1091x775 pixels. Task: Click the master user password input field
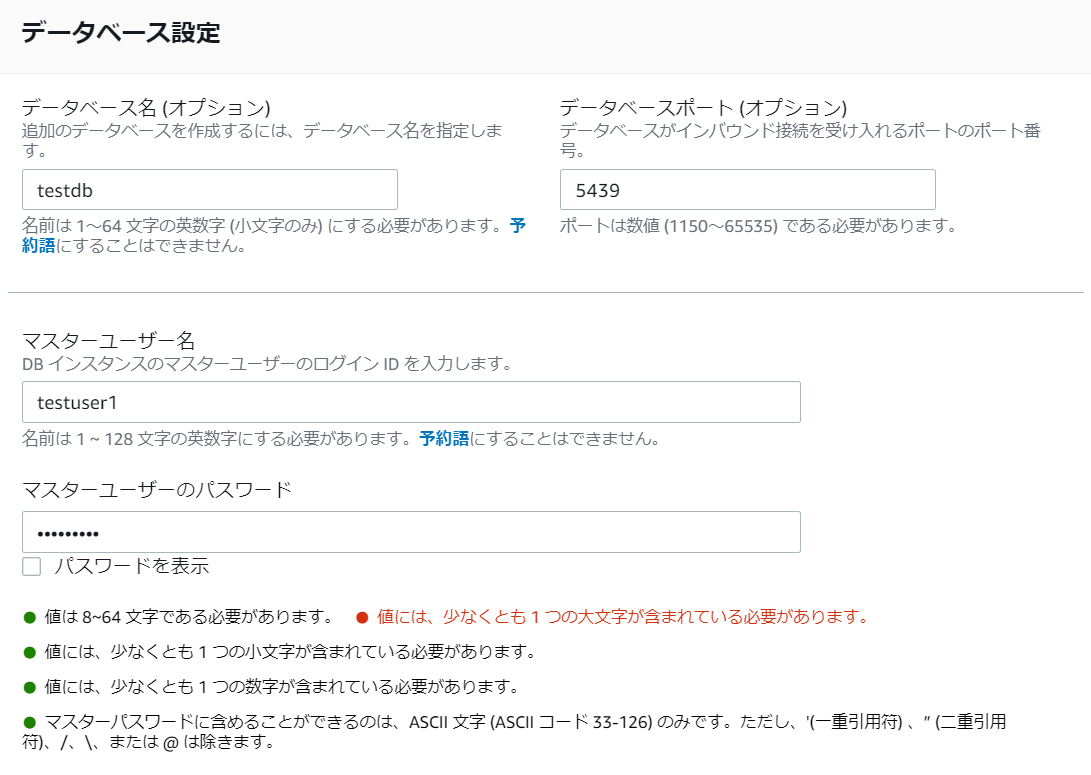[410, 532]
